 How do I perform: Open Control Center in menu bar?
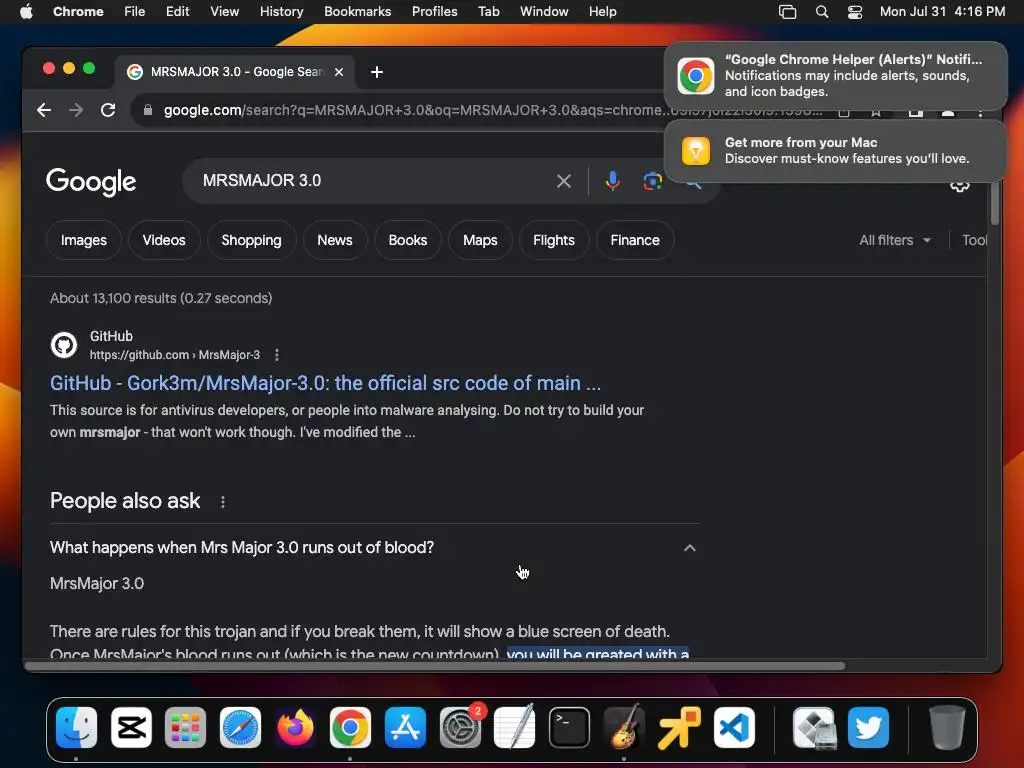click(855, 12)
